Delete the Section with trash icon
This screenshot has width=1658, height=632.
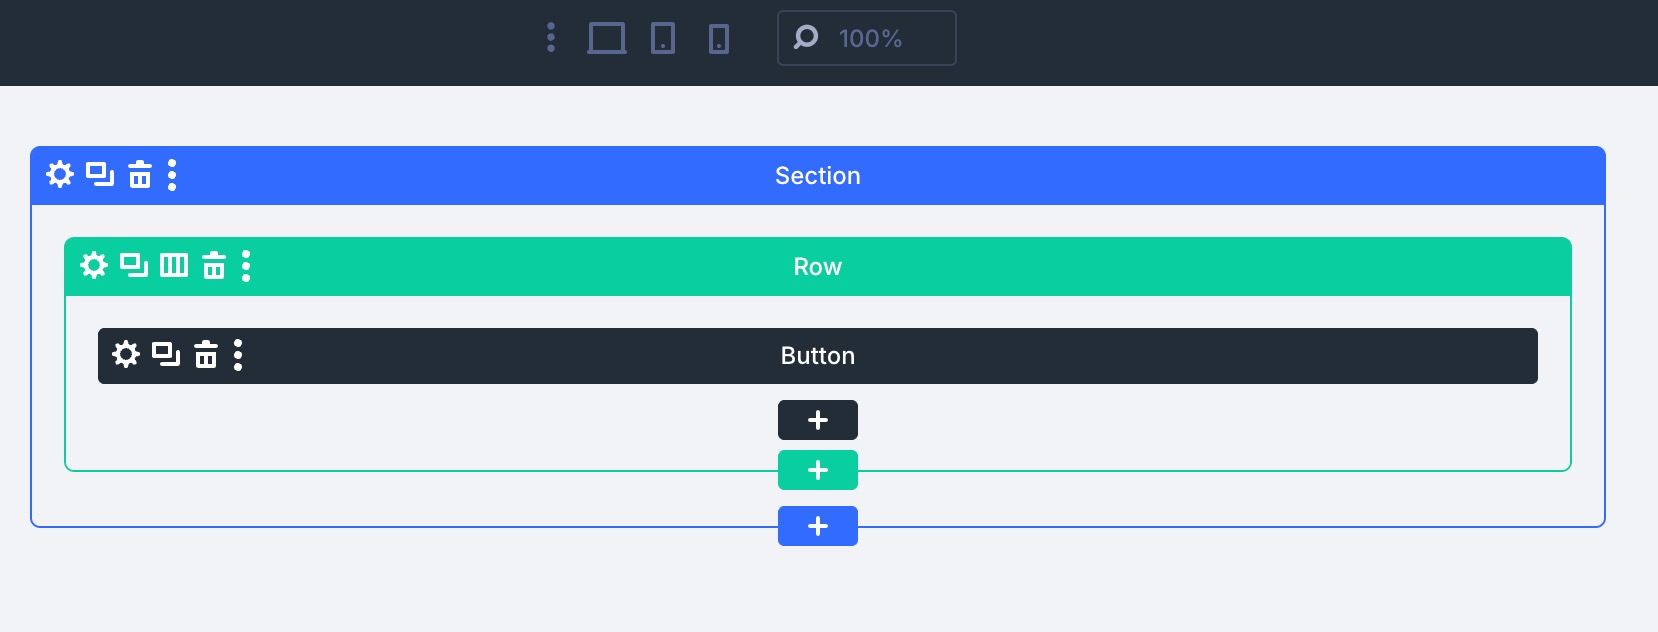(x=140, y=175)
